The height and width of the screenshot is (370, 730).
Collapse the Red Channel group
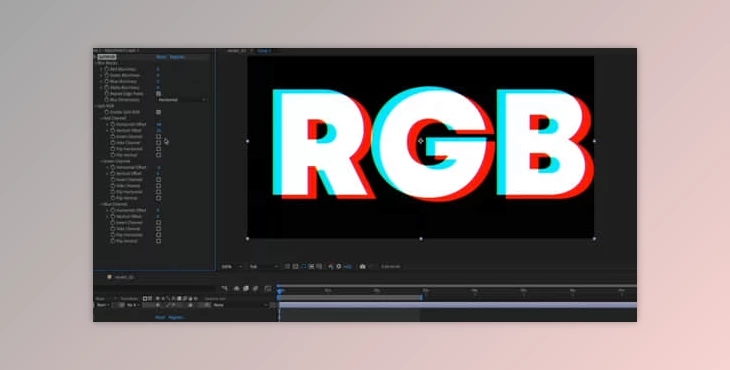[101, 118]
